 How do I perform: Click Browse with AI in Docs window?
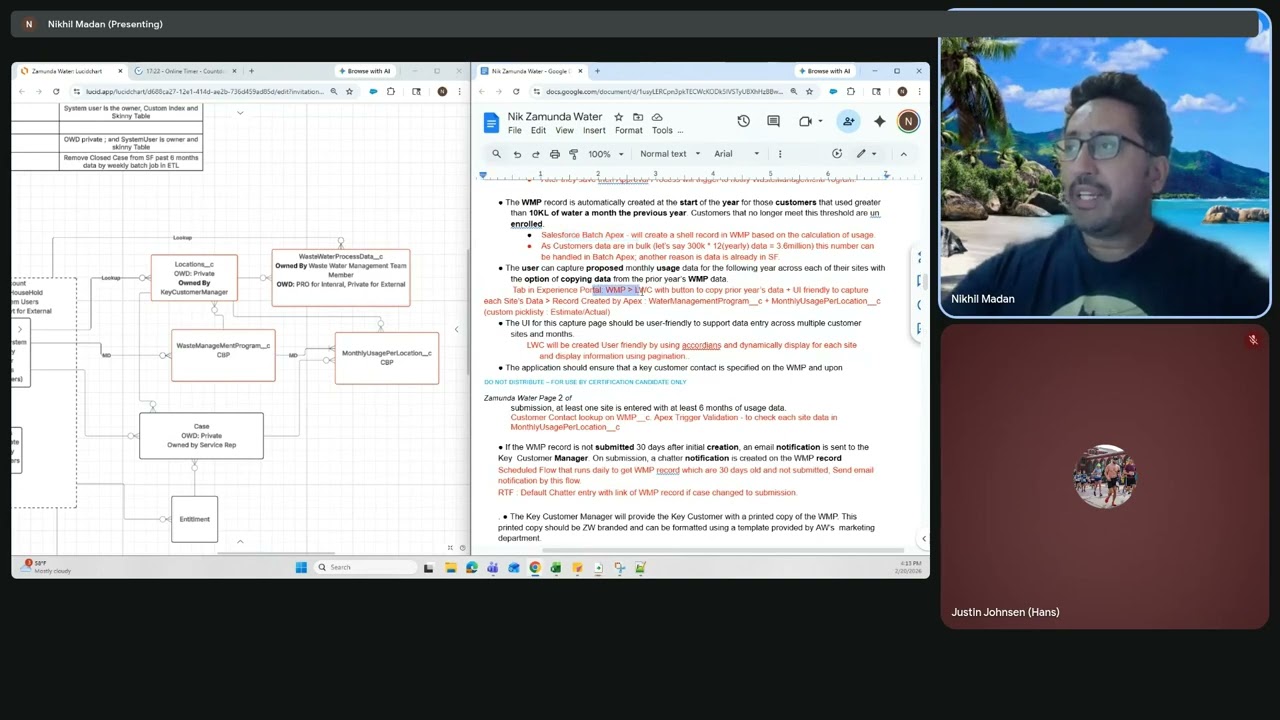824,71
